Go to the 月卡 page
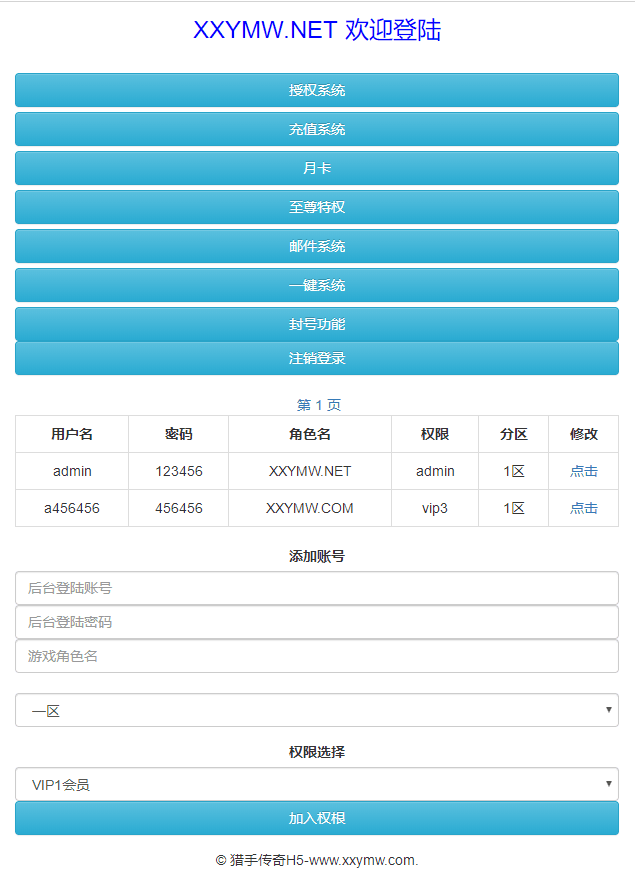The height and width of the screenshot is (873, 635). [x=317, y=168]
